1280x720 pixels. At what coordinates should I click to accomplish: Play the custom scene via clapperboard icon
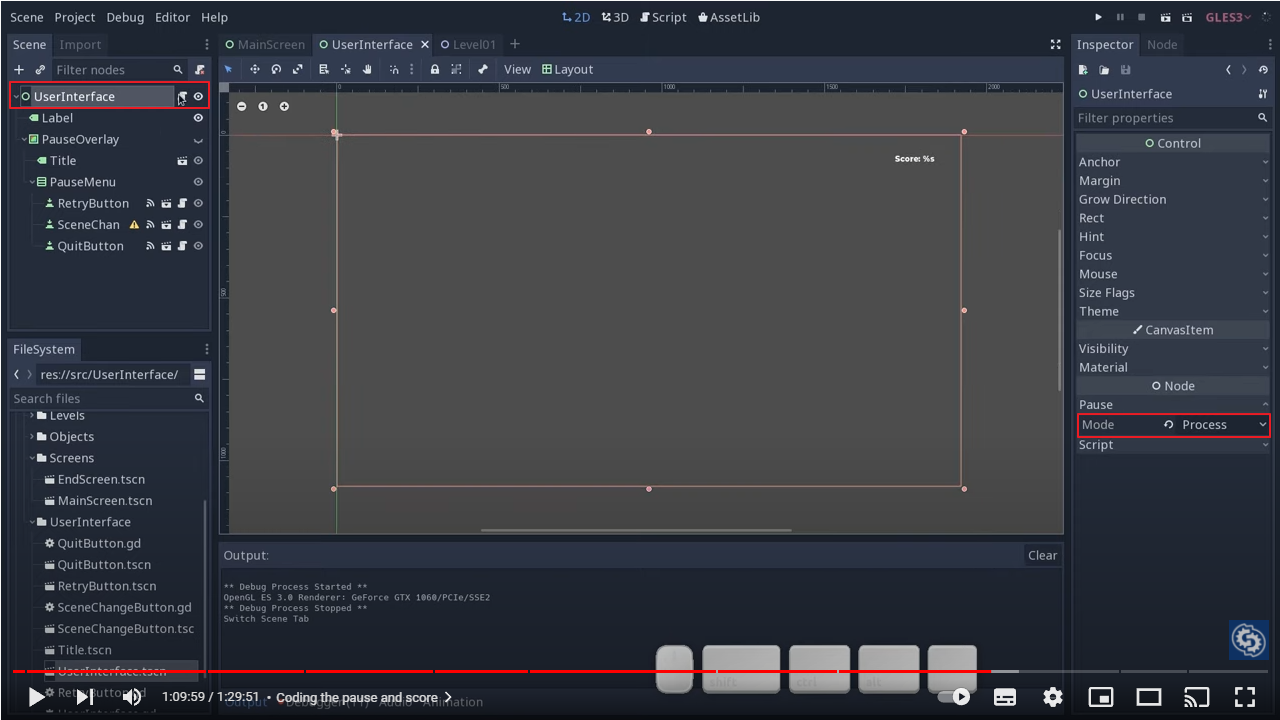pyautogui.click(x=1187, y=17)
